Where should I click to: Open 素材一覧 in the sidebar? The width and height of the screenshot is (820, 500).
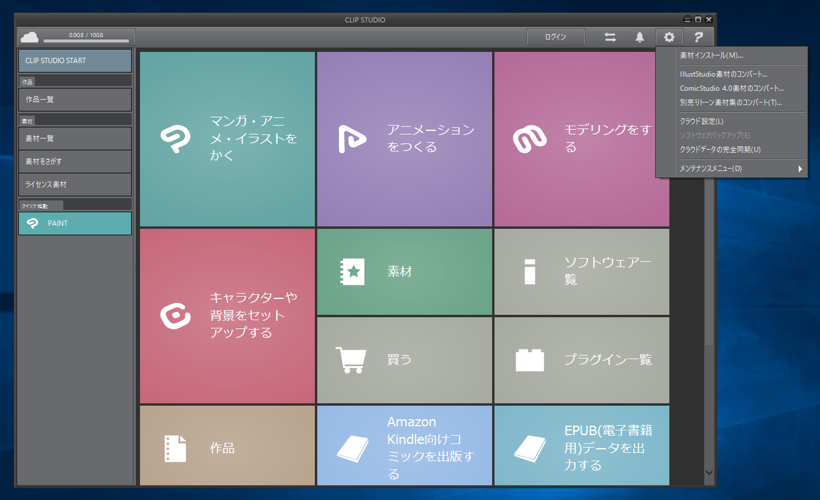(x=75, y=139)
